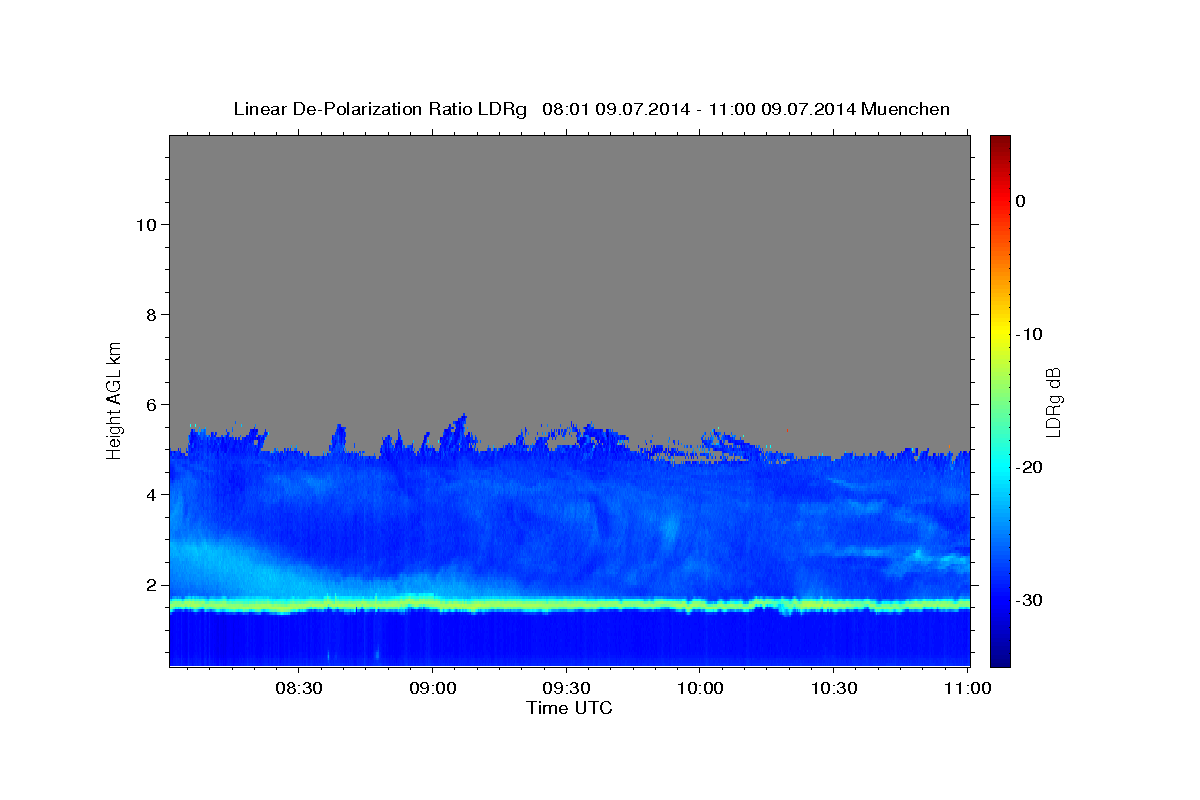This screenshot has width=1200, height=800.
Task: Click the '08:30' time tick label
Action: 299,689
